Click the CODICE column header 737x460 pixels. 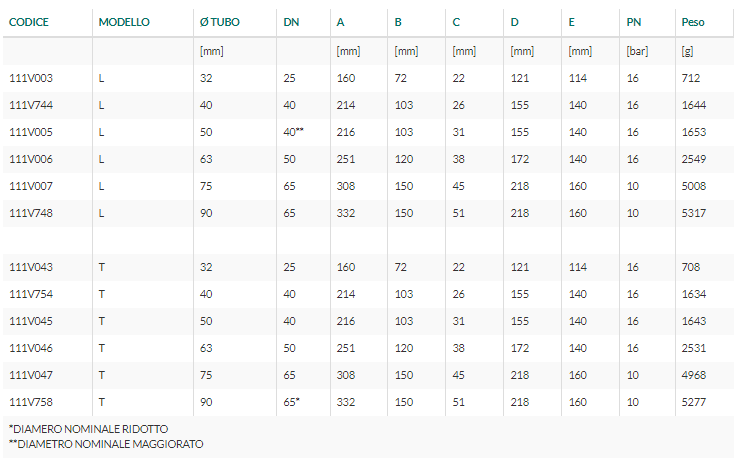click(x=29, y=22)
